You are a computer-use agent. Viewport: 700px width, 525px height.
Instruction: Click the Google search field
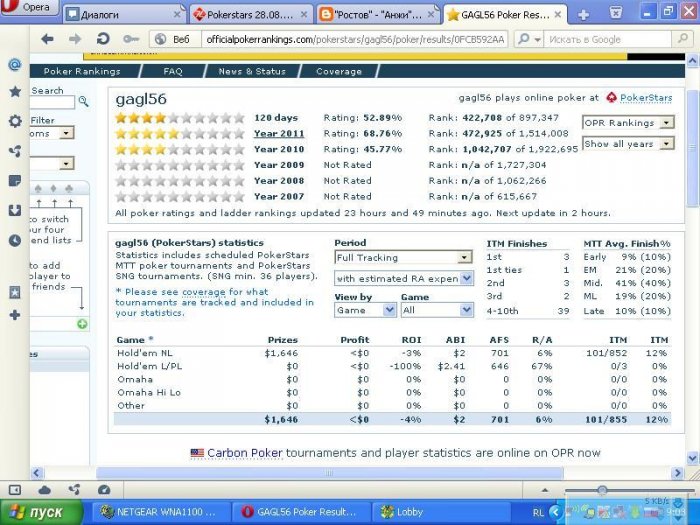point(608,39)
